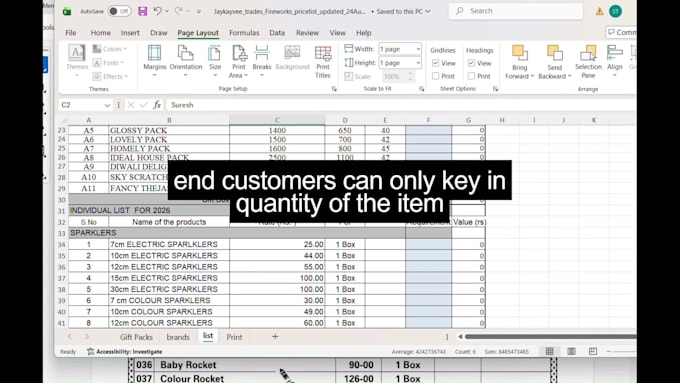680x383 pixels.
Task: Click the warning alert icon
Action: pos(599,11)
